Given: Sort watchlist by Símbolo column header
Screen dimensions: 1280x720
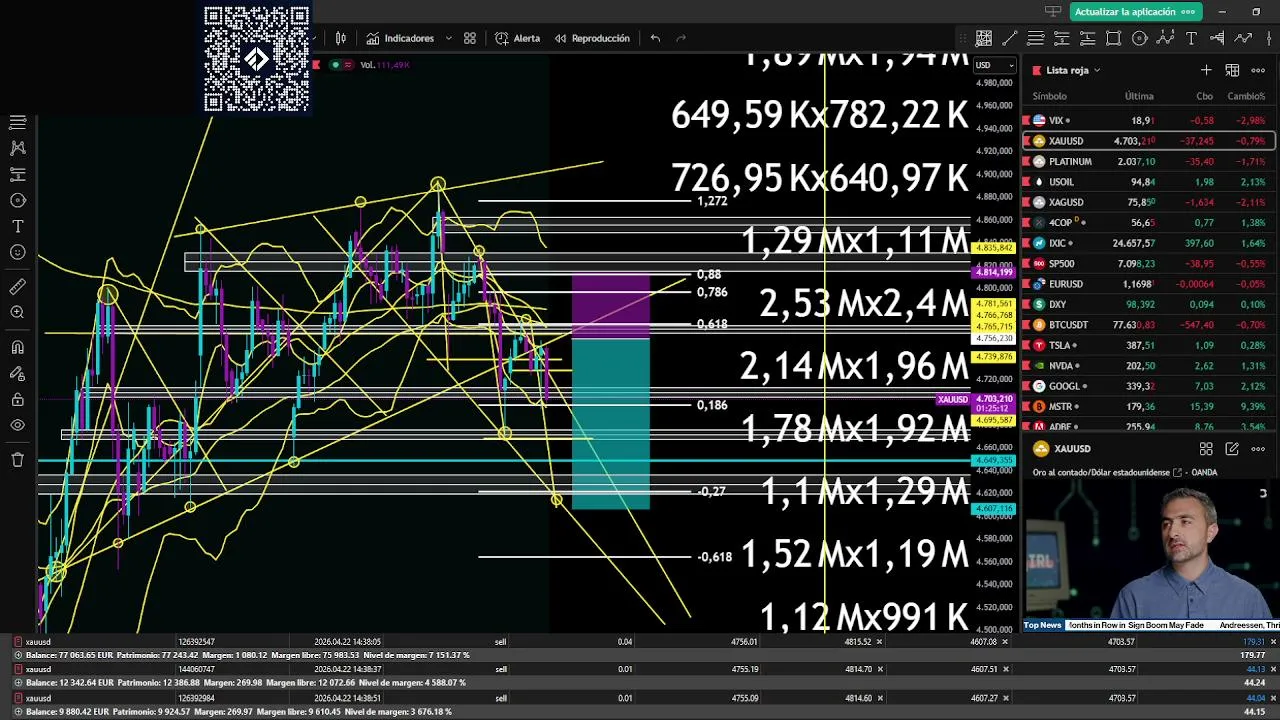Looking at the screenshot, I should pos(1049,96).
